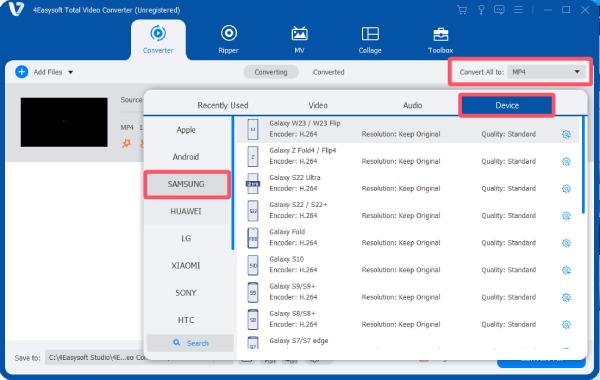Click the orange edit star icon under MP4
This screenshot has width=600, height=380.
[x=127, y=143]
